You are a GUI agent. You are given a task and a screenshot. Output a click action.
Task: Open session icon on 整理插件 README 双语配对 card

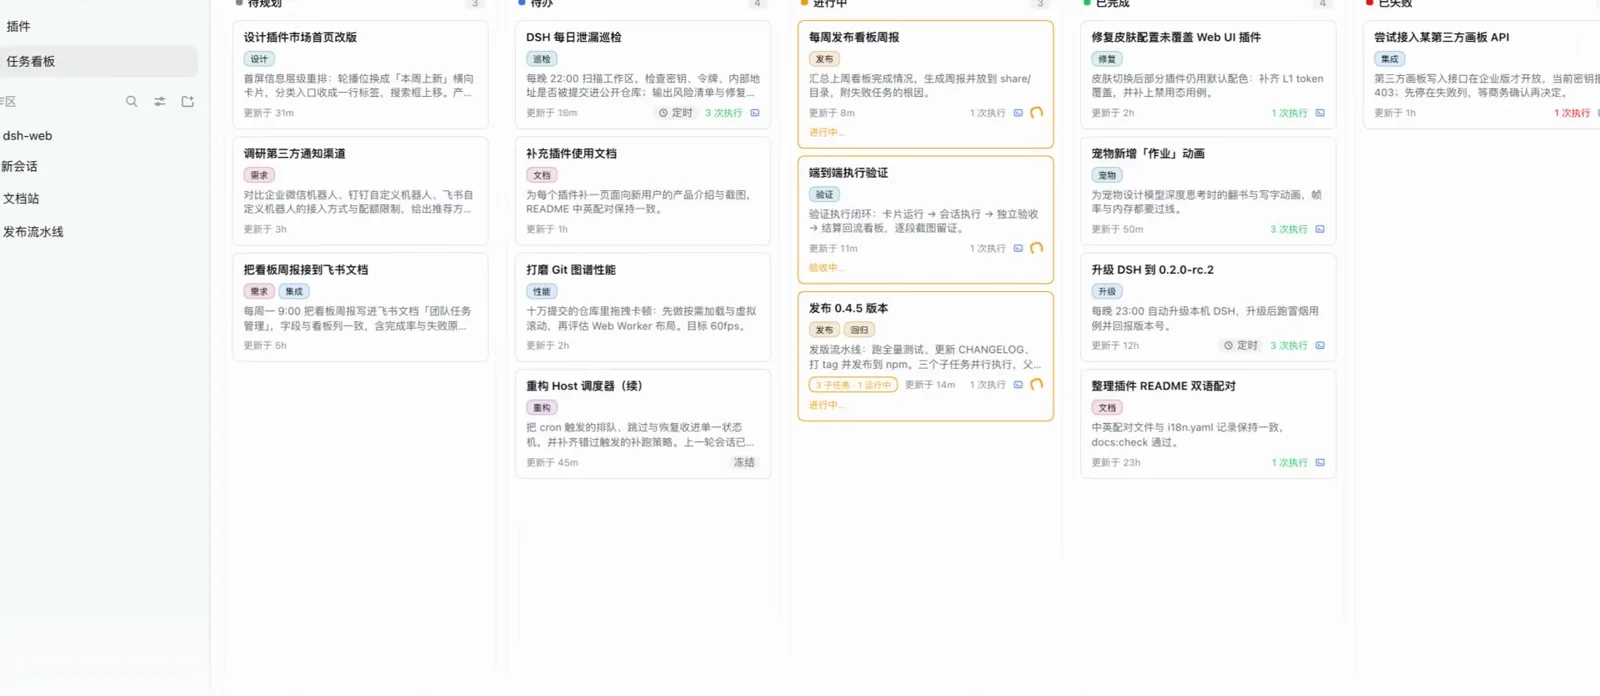tap(1320, 462)
